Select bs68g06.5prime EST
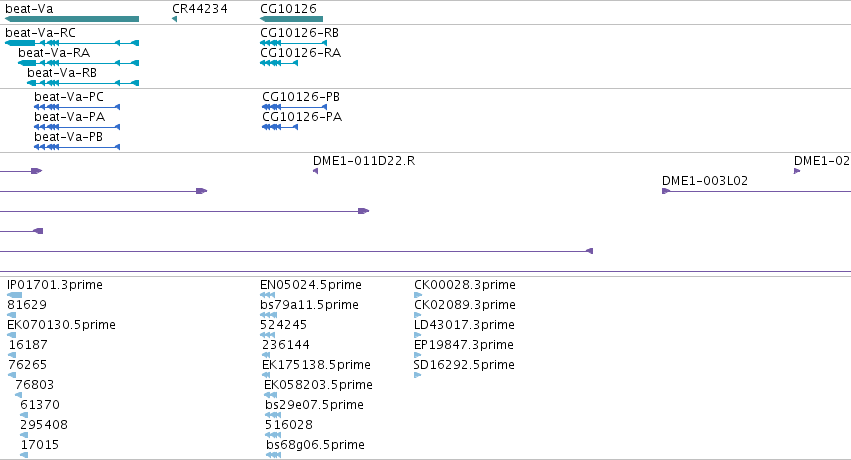 (x=274, y=455)
